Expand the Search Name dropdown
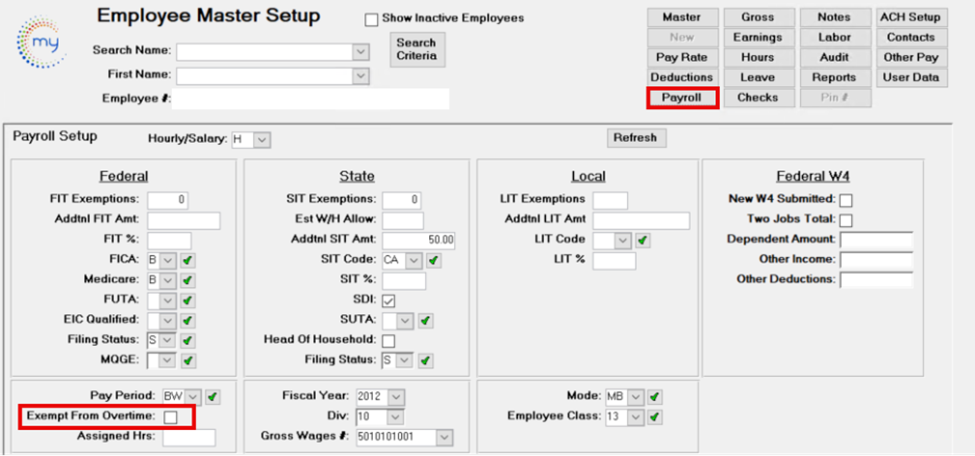The width and height of the screenshot is (975, 456). click(360, 50)
